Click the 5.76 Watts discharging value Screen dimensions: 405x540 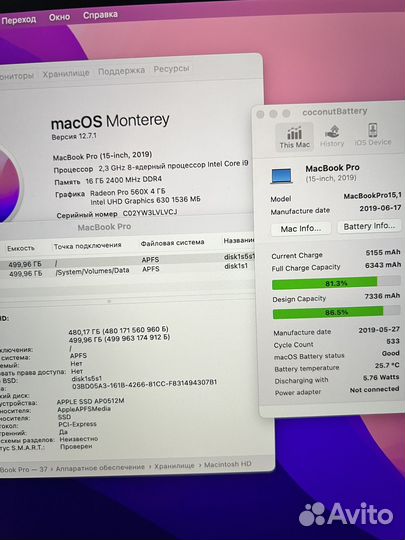point(381,377)
